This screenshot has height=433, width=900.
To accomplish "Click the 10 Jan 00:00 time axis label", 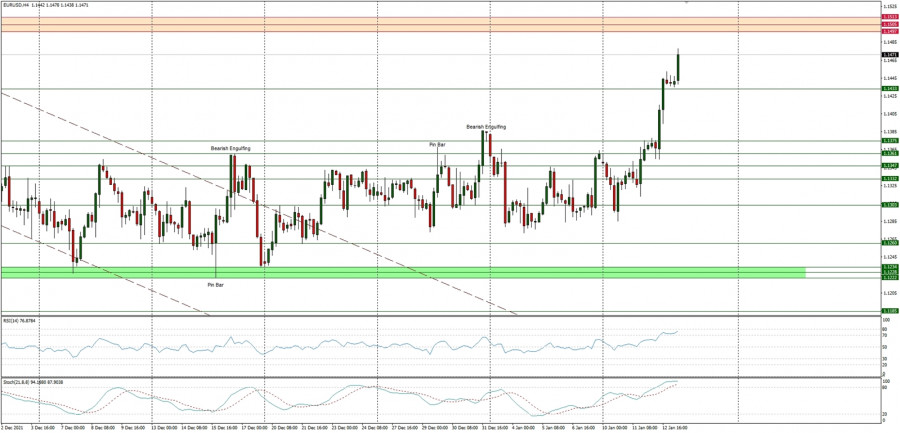I will click(614, 428).
